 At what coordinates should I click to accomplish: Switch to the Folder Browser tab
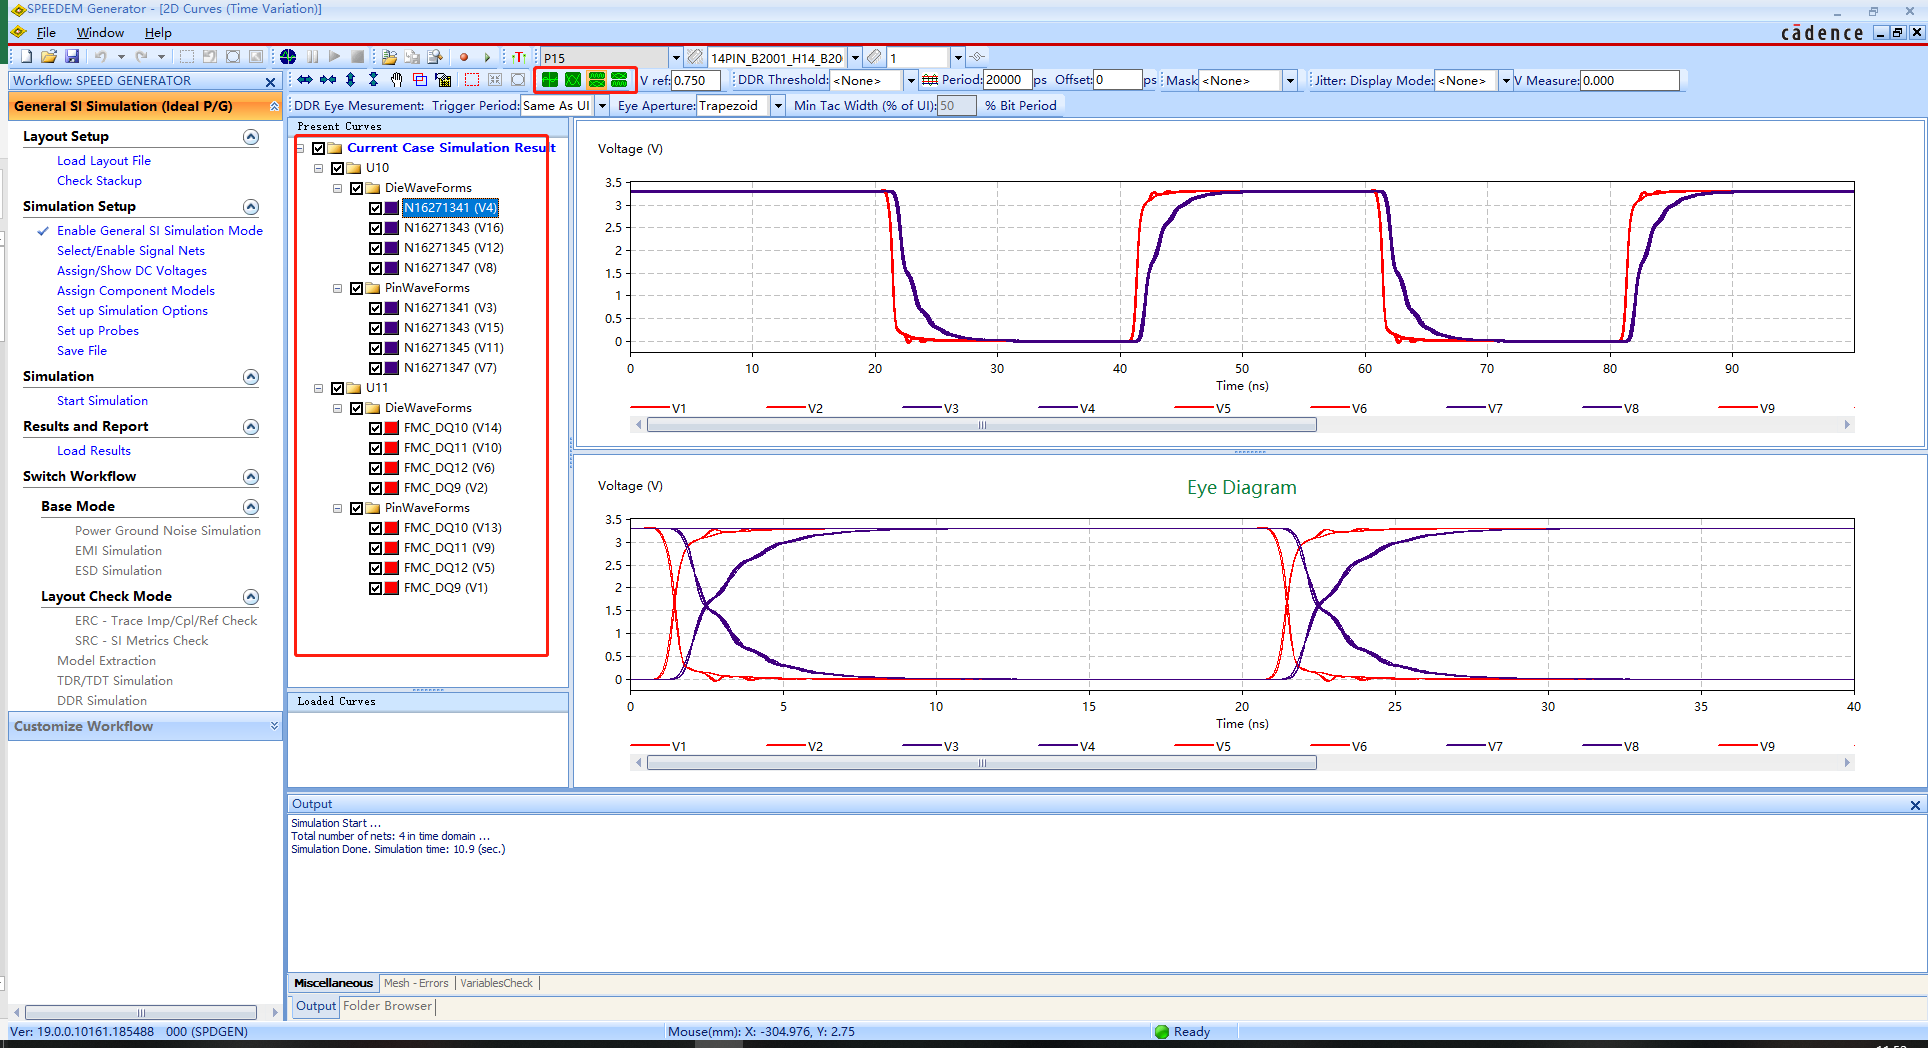pos(387,1006)
